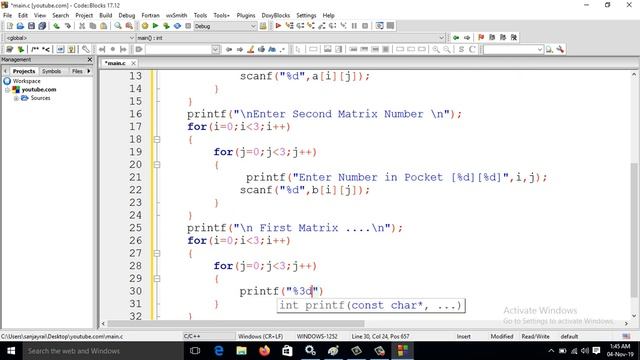This screenshot has width=640, height=360.
Task: Run the program with the green play icon
Action: (155, 26)
